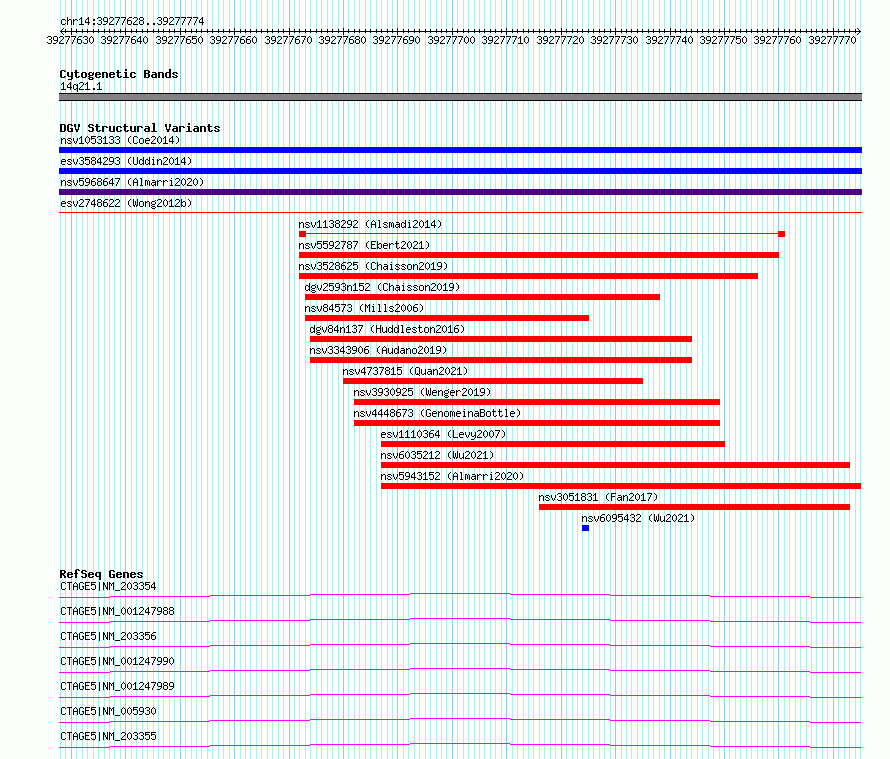Open esv2748622 (Wong2012b) variant label
890x759 pixels.
coord(126,203)
